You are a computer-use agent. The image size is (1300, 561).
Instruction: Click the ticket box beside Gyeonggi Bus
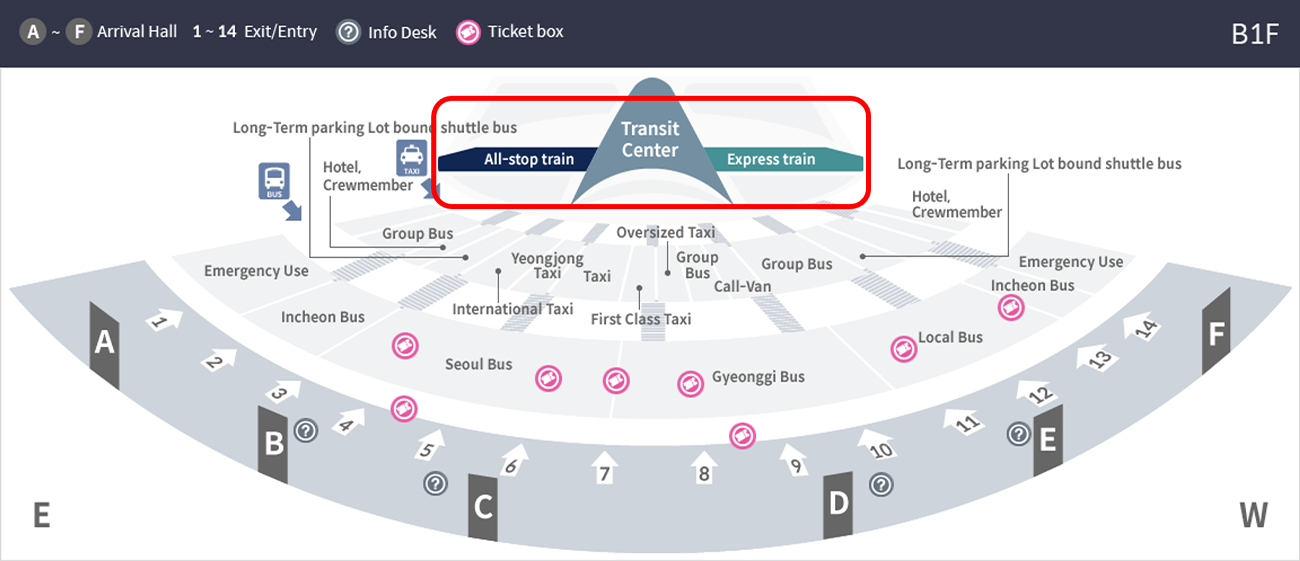(690, 383)
